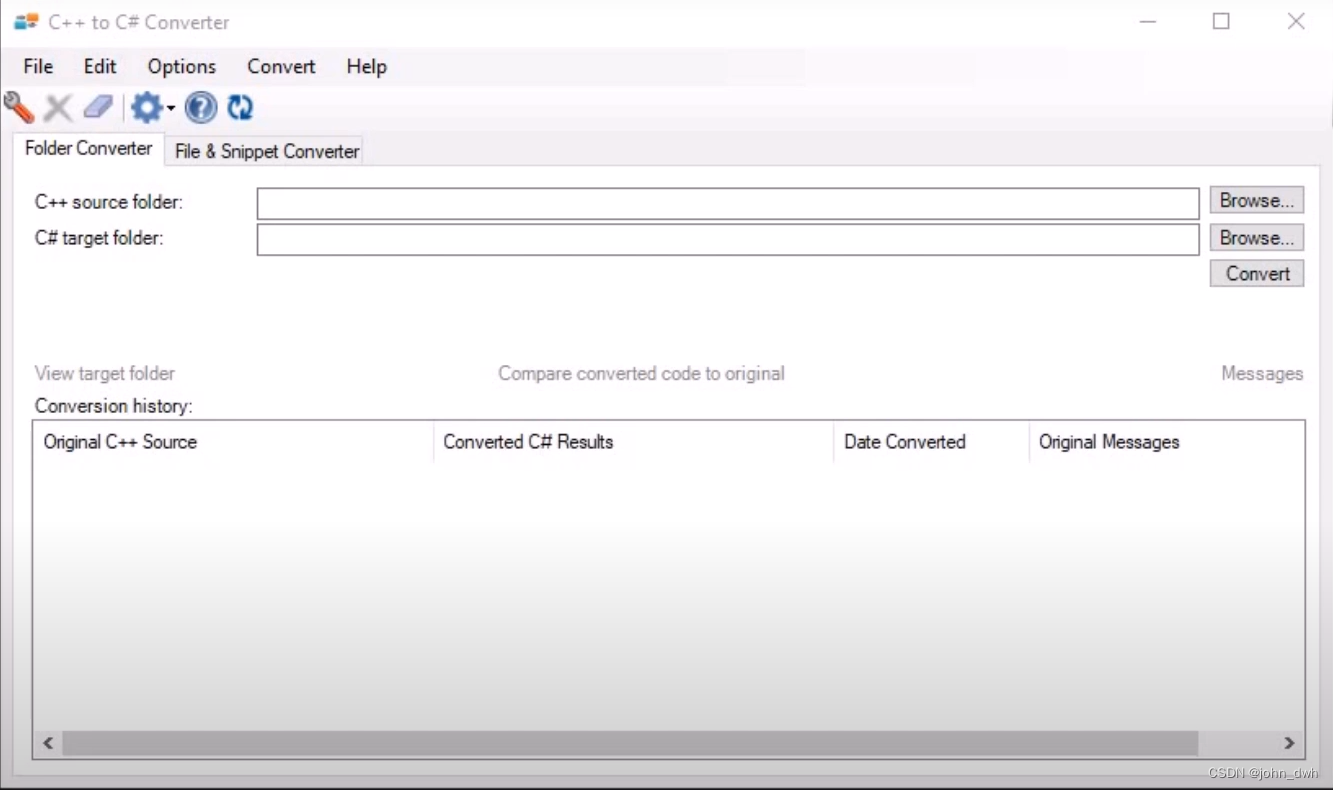This screenshot has width=1333, height=790.
Task: Click the right arrow of the horizontal scrollbar
Action: click(1289, 743)
